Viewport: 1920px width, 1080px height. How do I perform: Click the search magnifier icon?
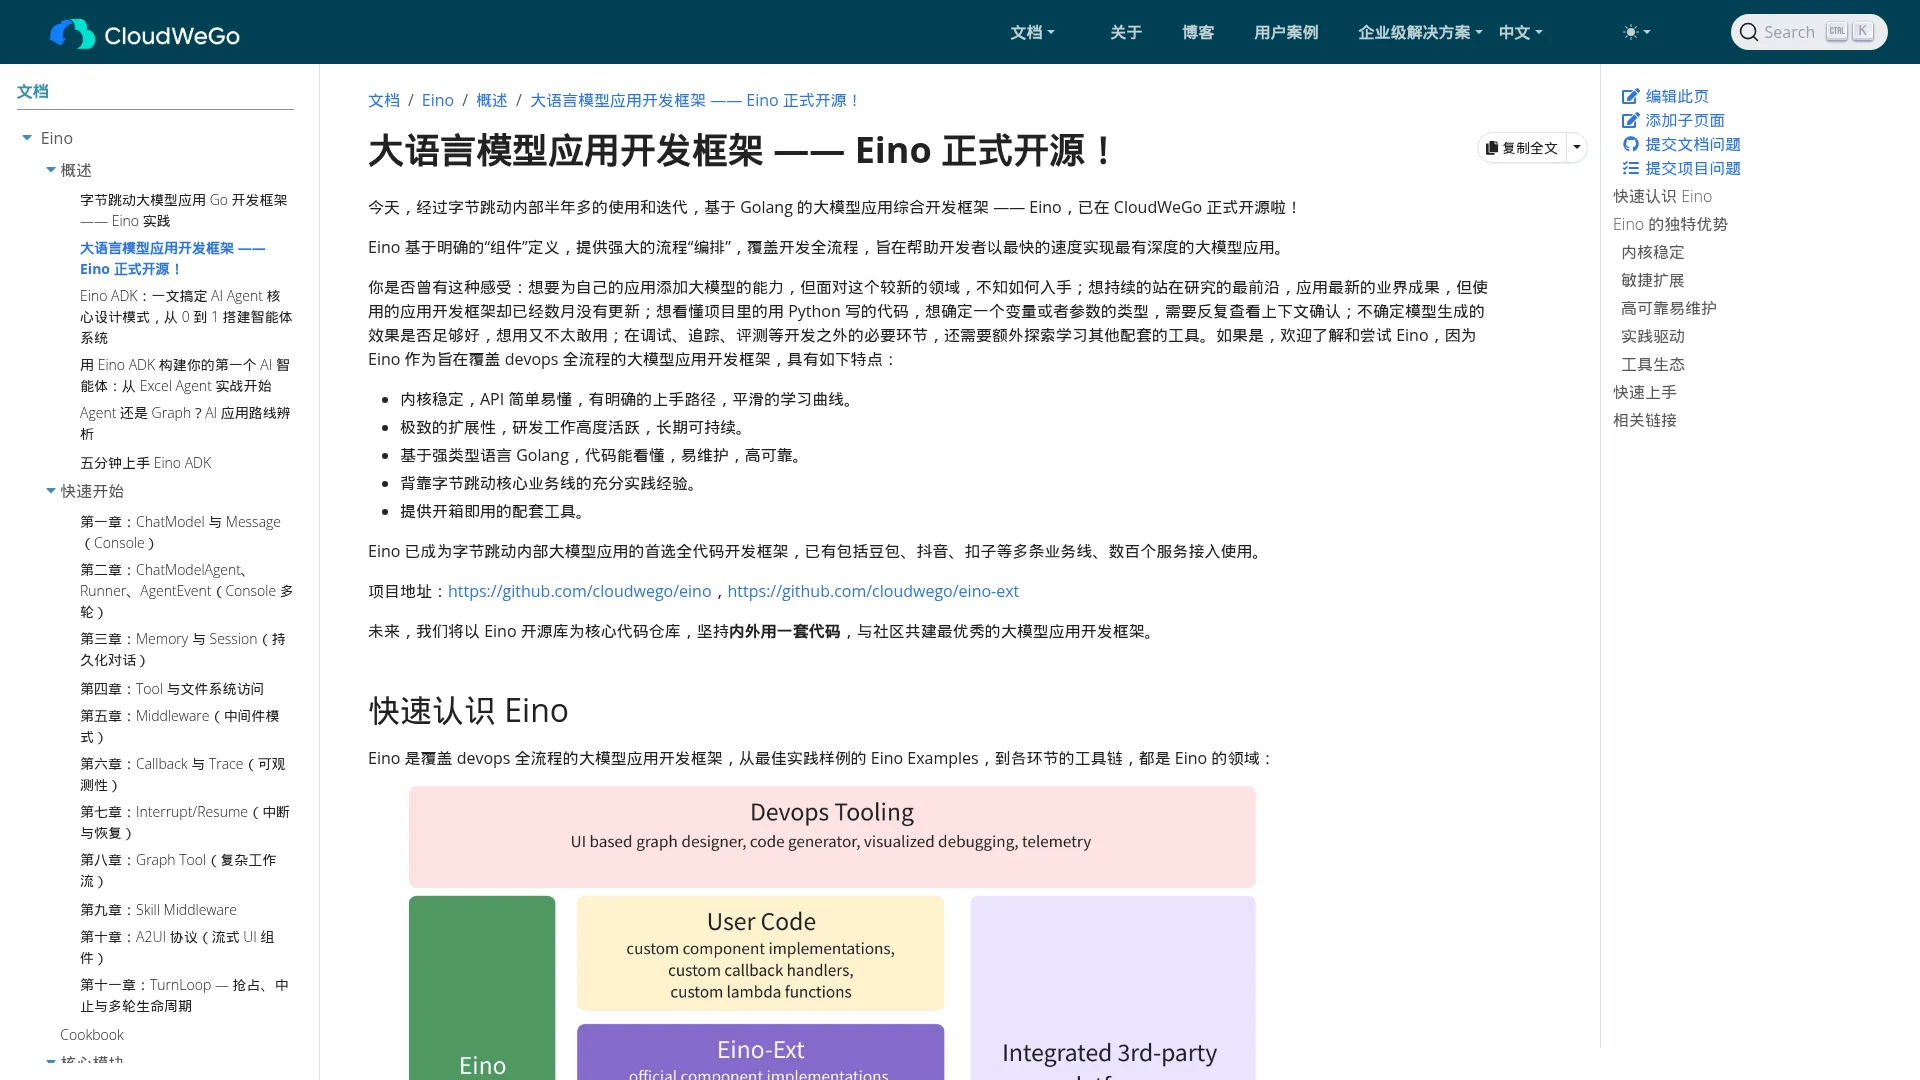[1748, 32]
